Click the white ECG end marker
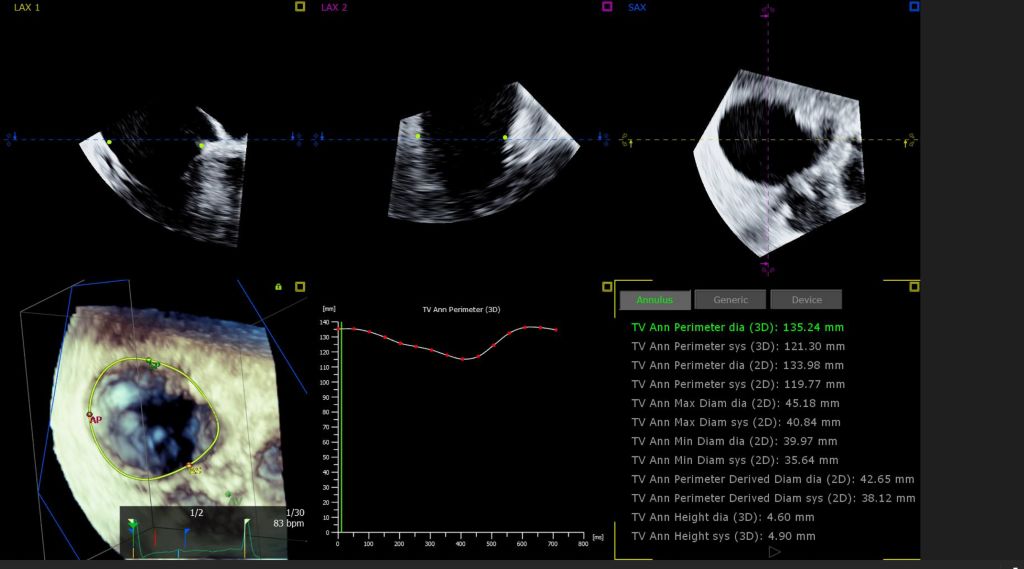 click(247, 523)
